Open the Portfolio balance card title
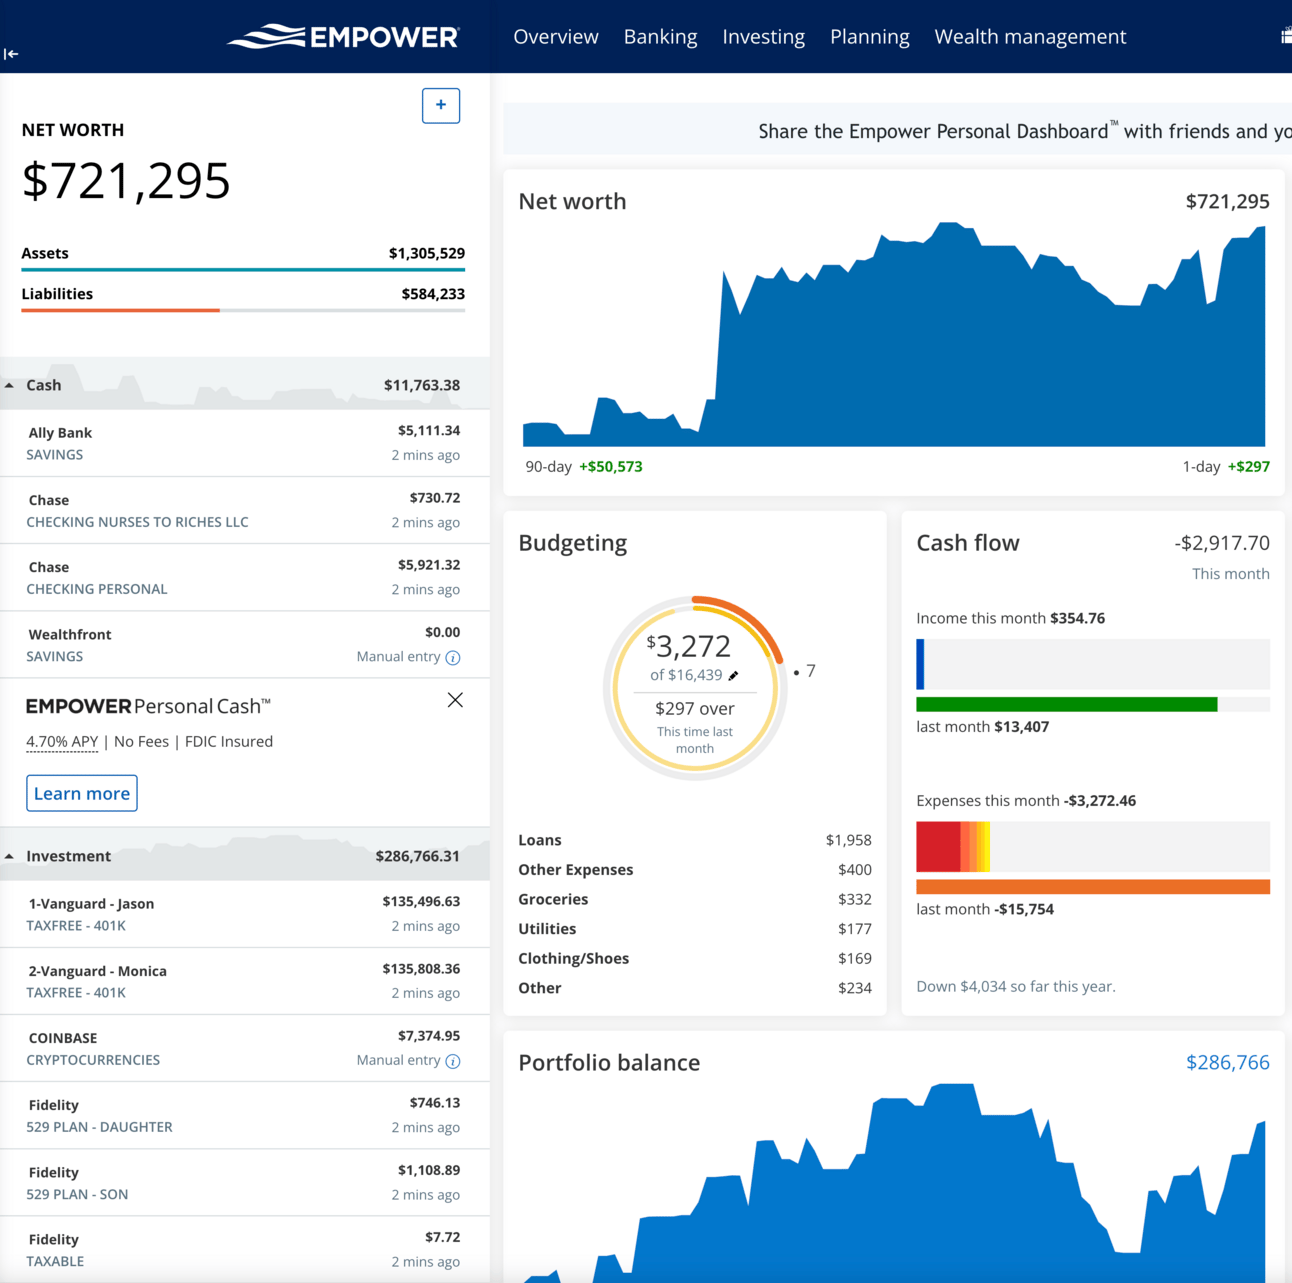 609,1063
